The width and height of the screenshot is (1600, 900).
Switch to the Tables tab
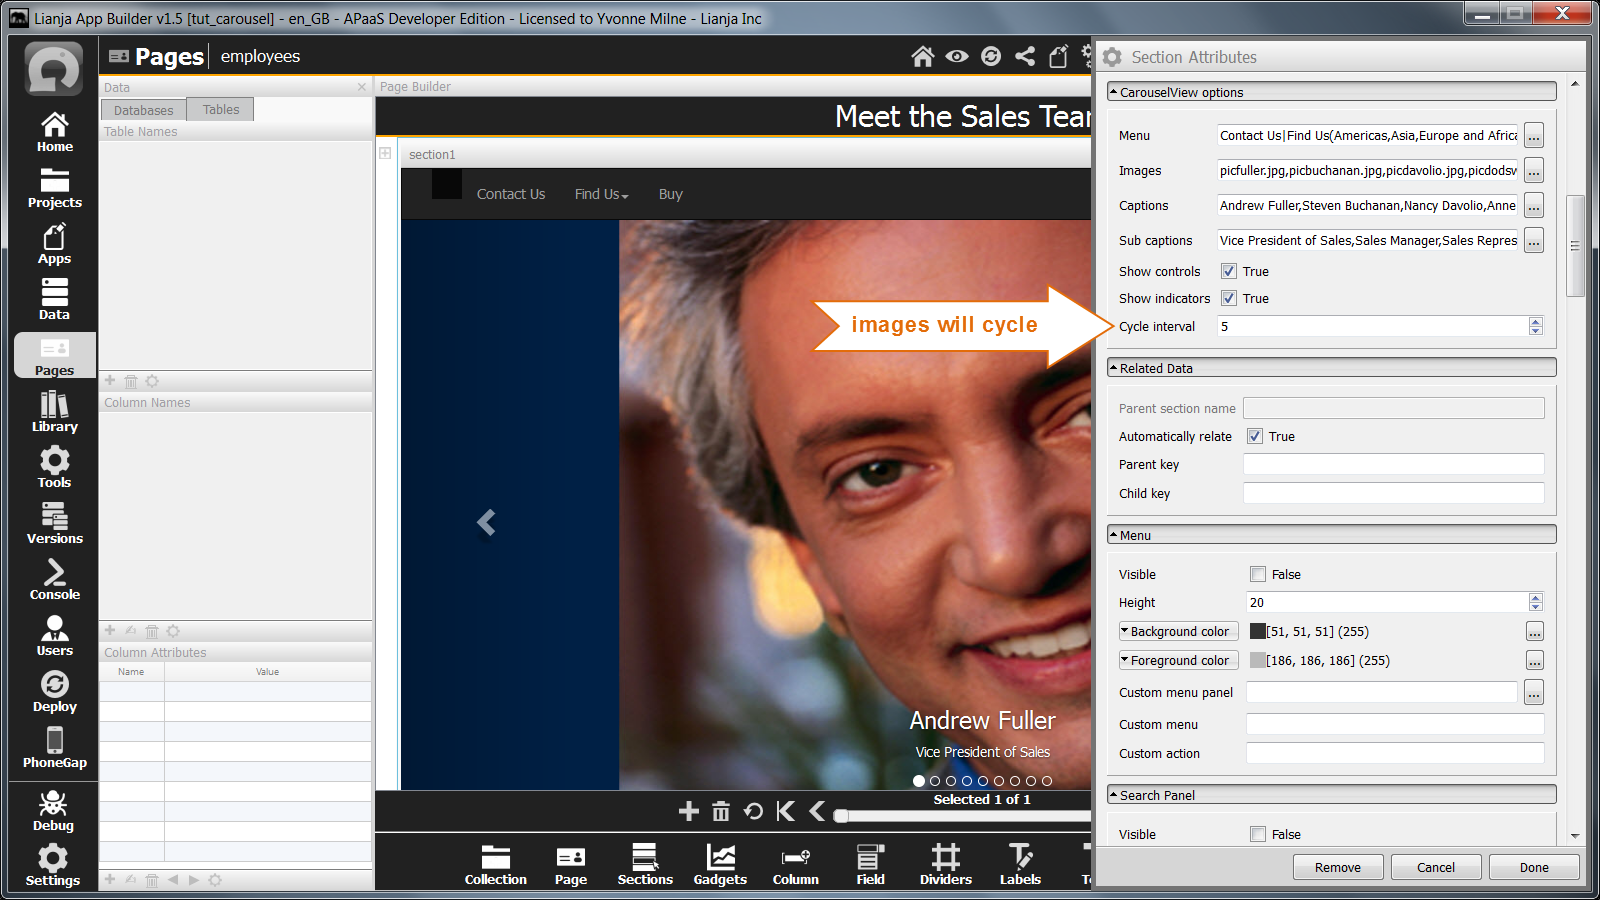(x=220, y=110)
